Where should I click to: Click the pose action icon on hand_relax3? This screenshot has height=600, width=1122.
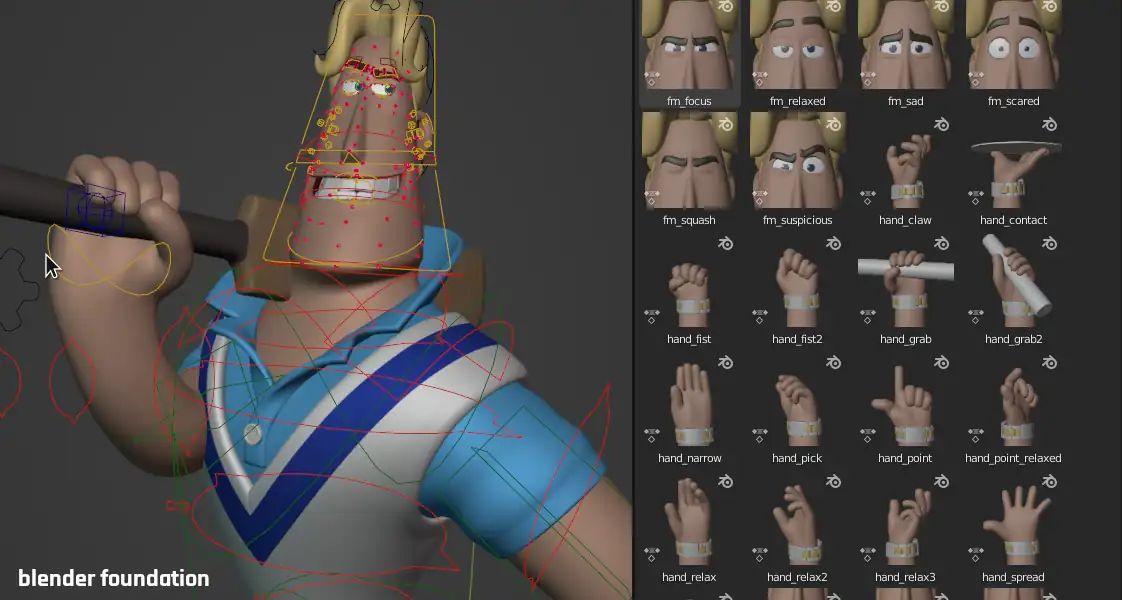[x=867, y=554]
